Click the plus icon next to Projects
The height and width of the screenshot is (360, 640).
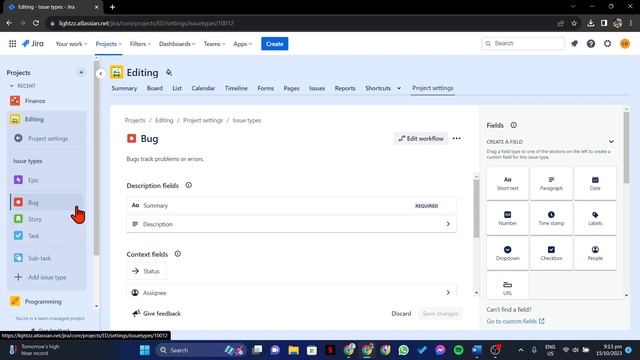coord(81,73)
